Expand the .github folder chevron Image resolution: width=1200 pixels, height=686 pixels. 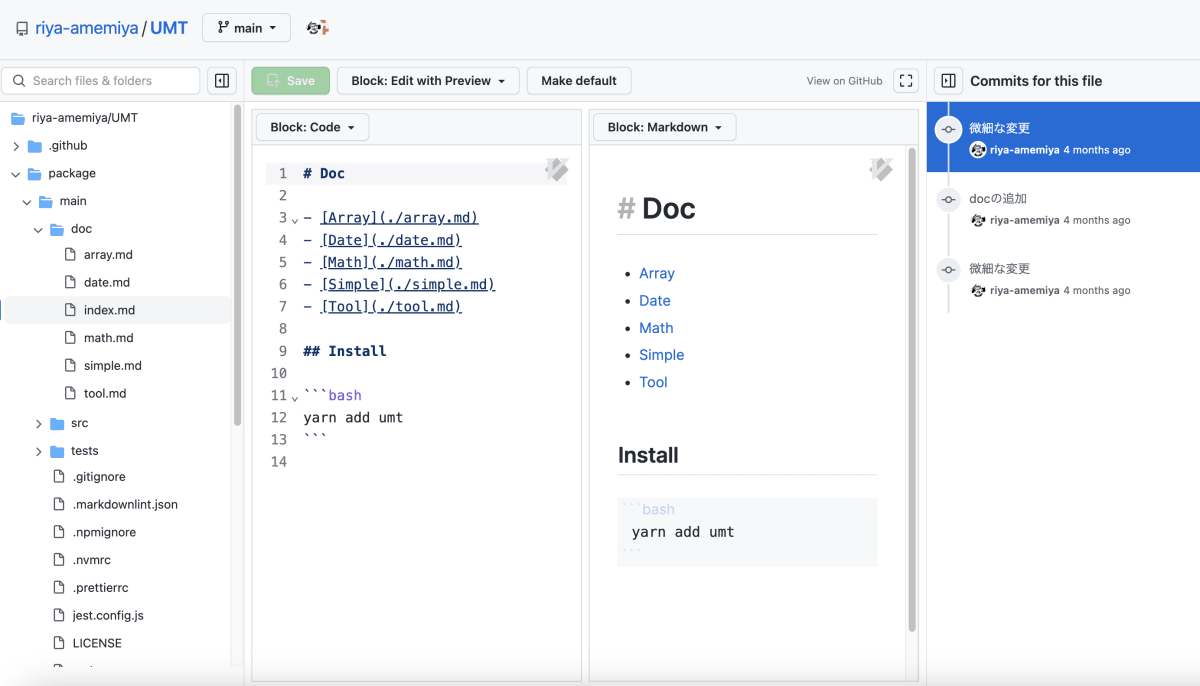click(16, 146)
